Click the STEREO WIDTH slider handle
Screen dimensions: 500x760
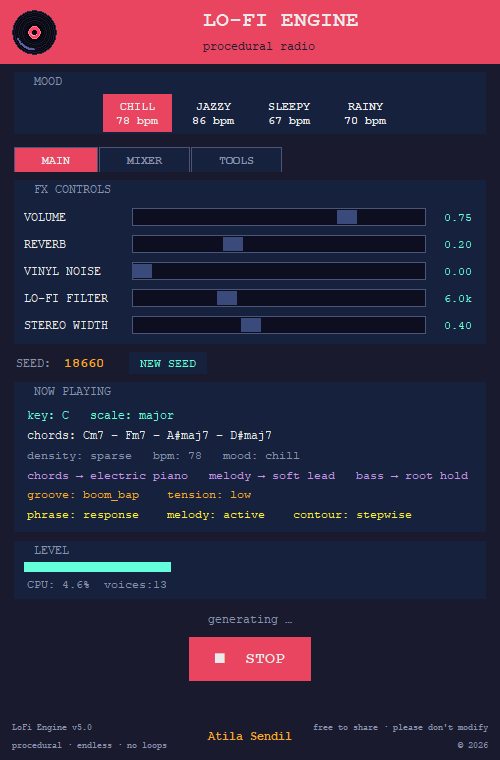[x=251, y=325]
